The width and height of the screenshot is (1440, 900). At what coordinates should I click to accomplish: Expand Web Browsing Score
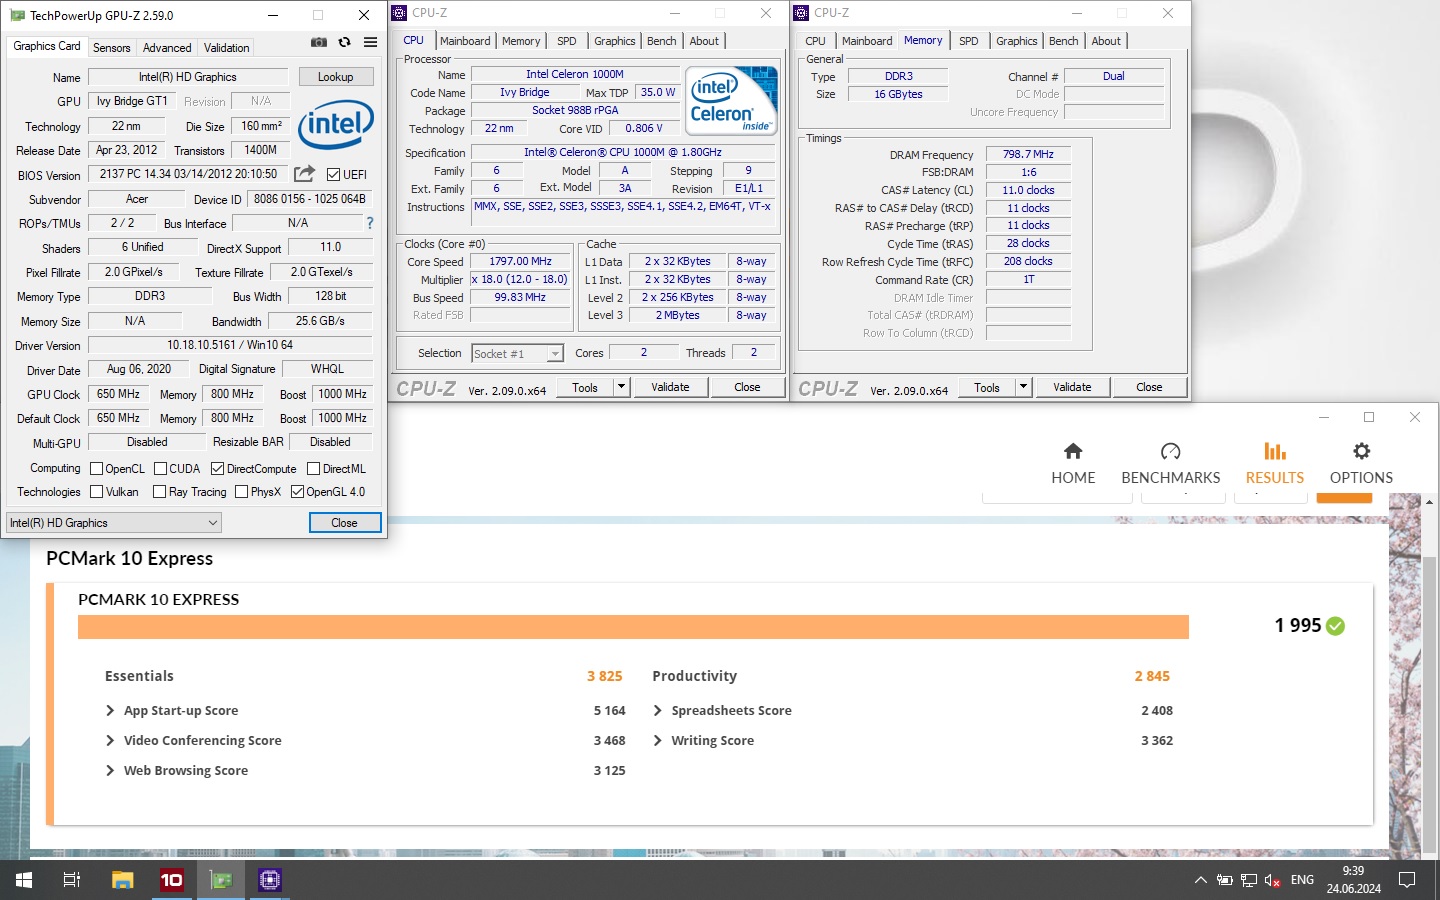tap(110, 771)
